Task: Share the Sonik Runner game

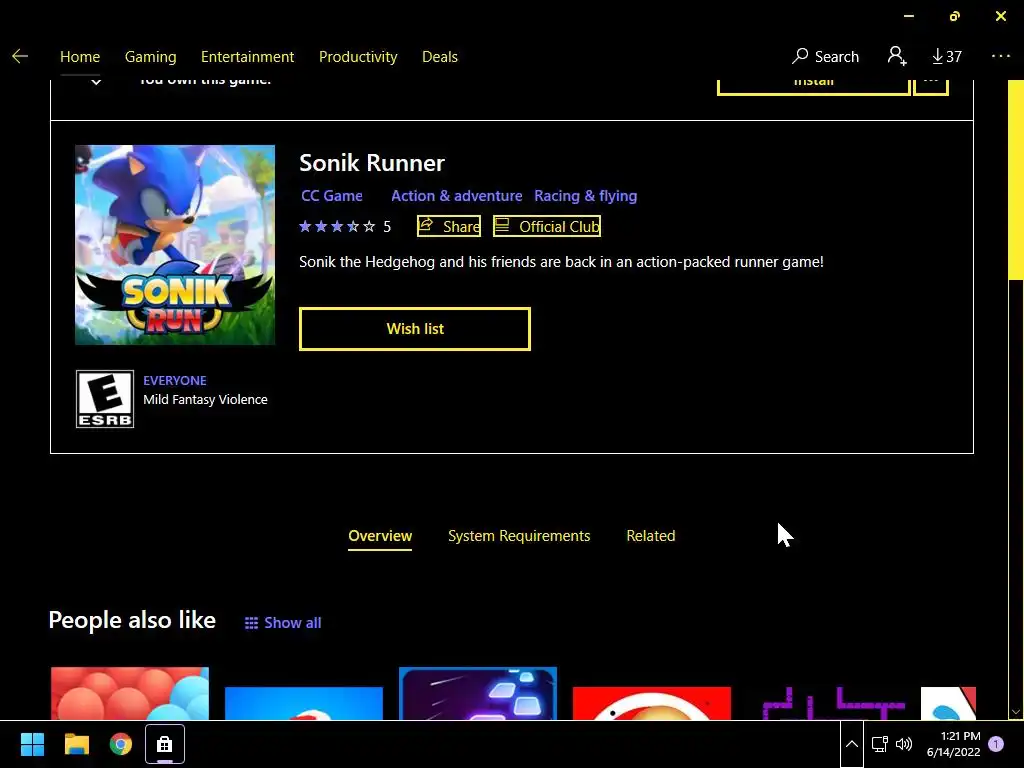Action: point(449,226)
